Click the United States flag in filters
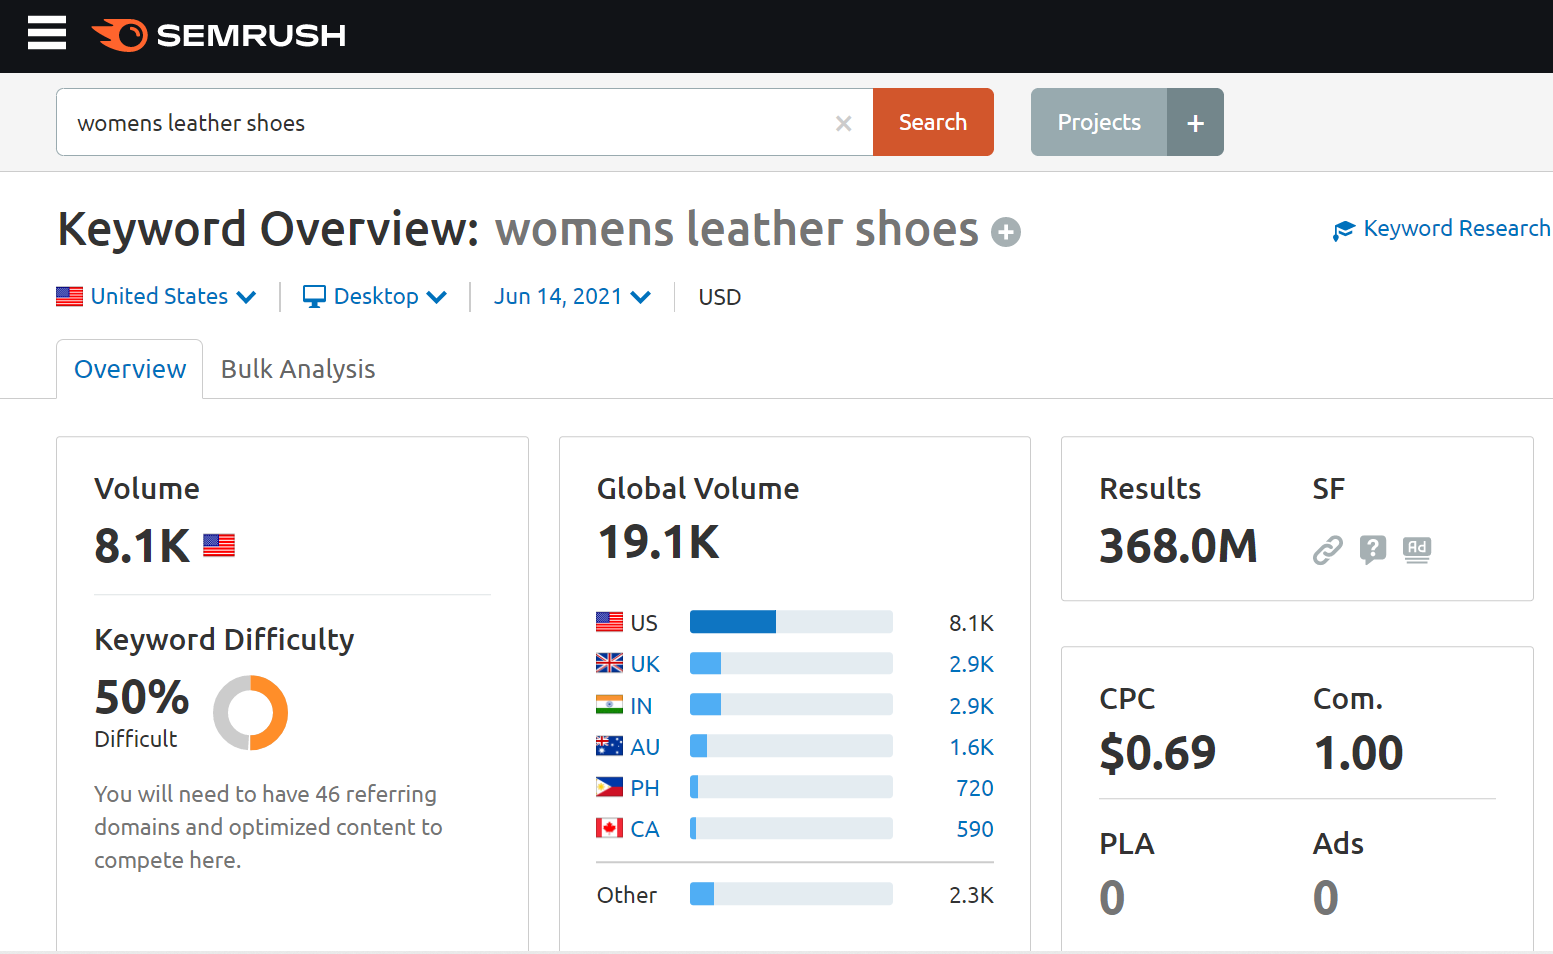 pos(69,297)
